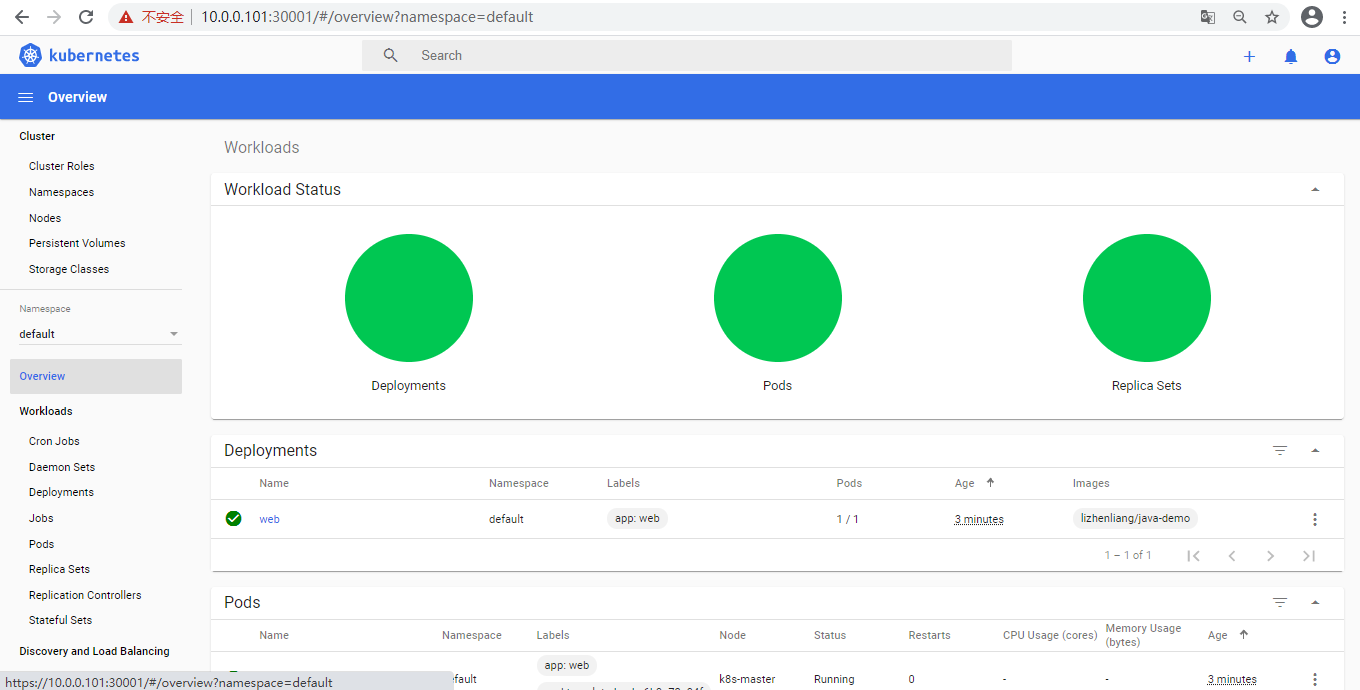Open the web deployment link
This screenshot has height=690, width=1360.
[x=269, y=519]
